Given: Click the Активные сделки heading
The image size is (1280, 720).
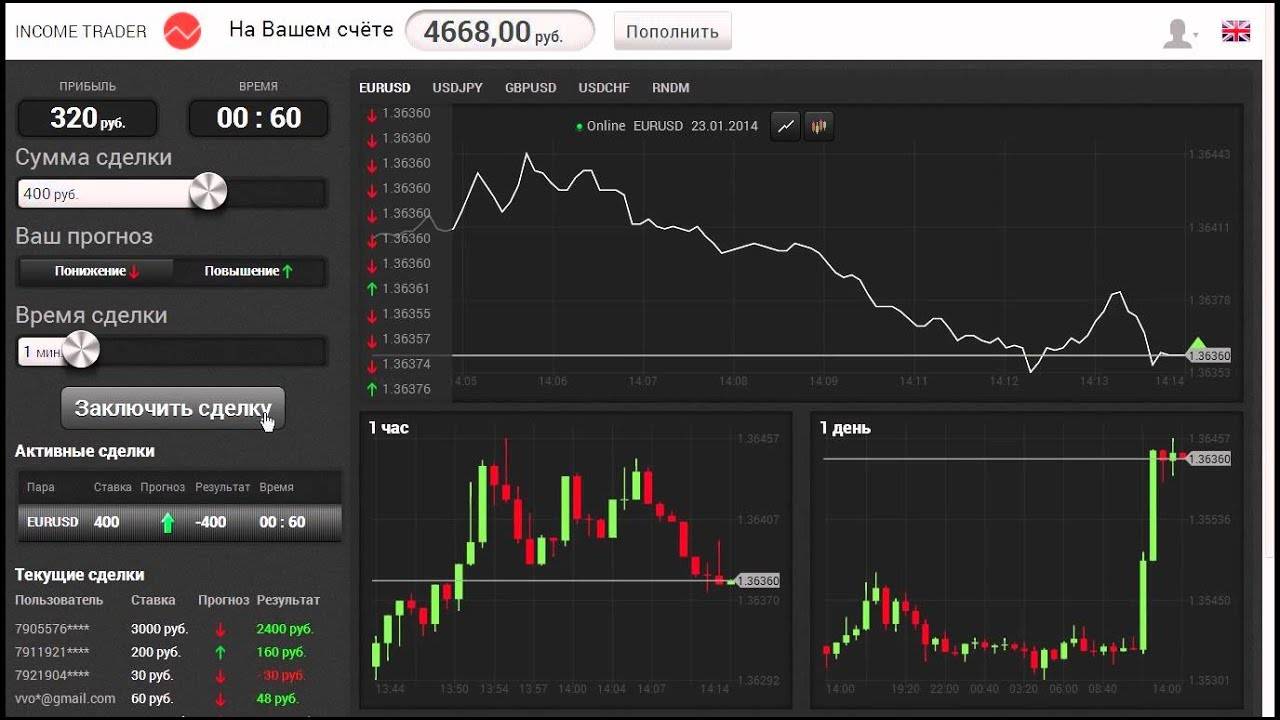Looking at the screenshot, I should point(85,451).
